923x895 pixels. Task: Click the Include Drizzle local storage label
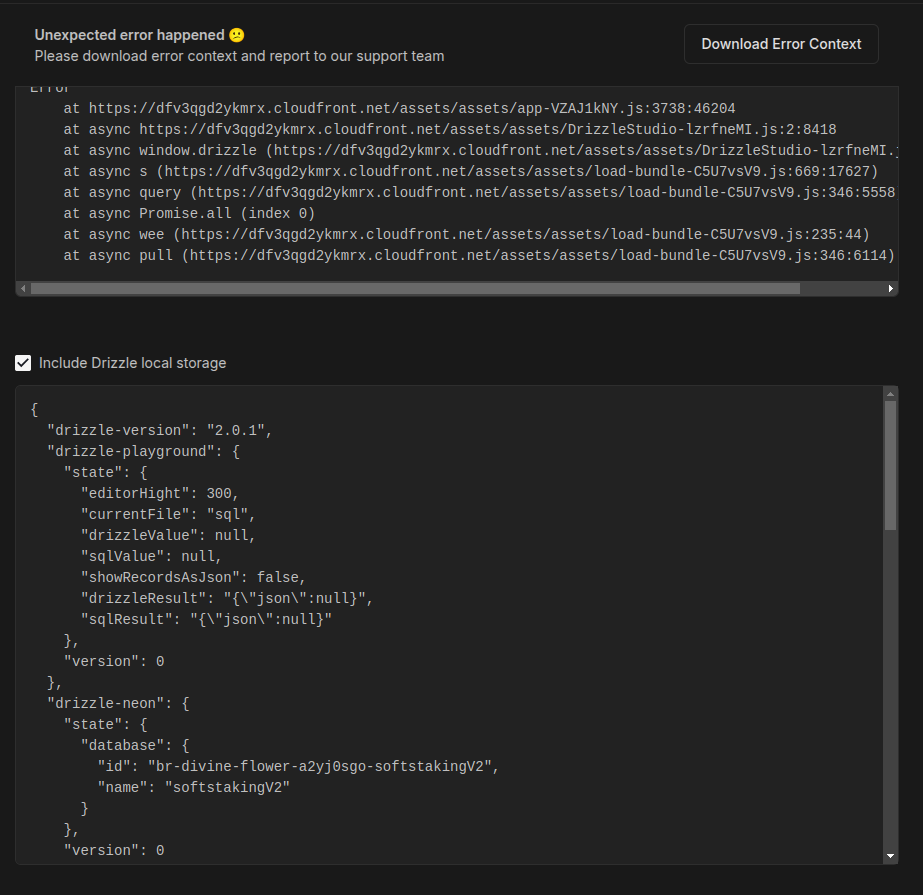132,363
